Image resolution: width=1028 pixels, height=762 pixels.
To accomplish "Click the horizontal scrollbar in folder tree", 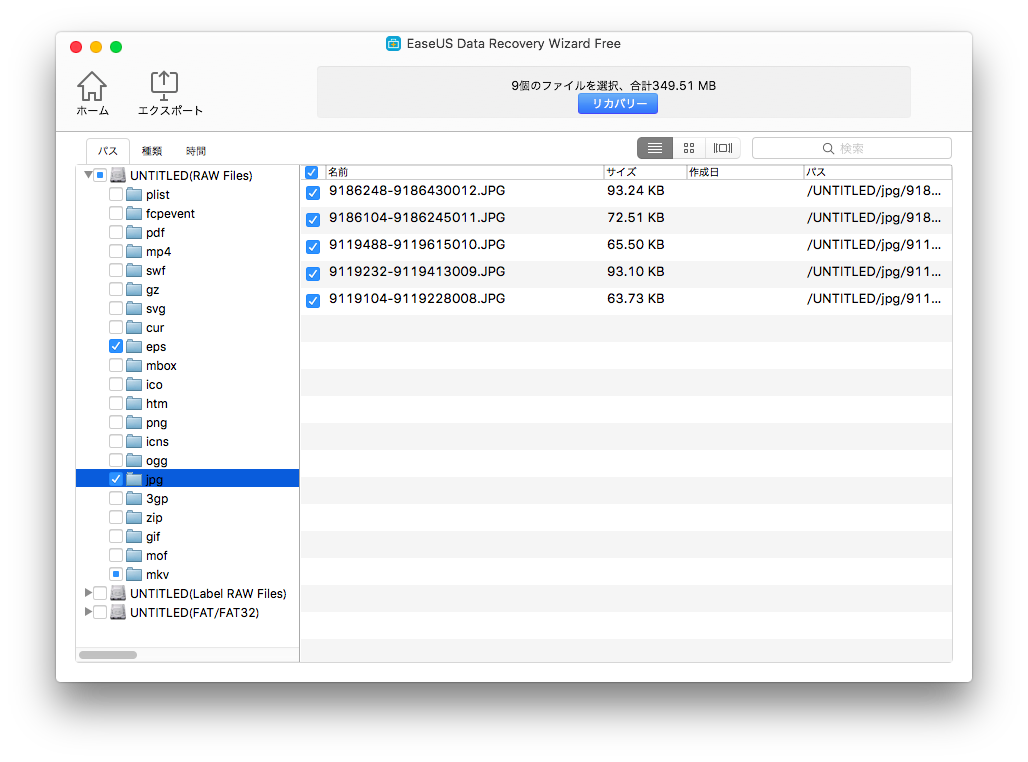I will point(108,654).
